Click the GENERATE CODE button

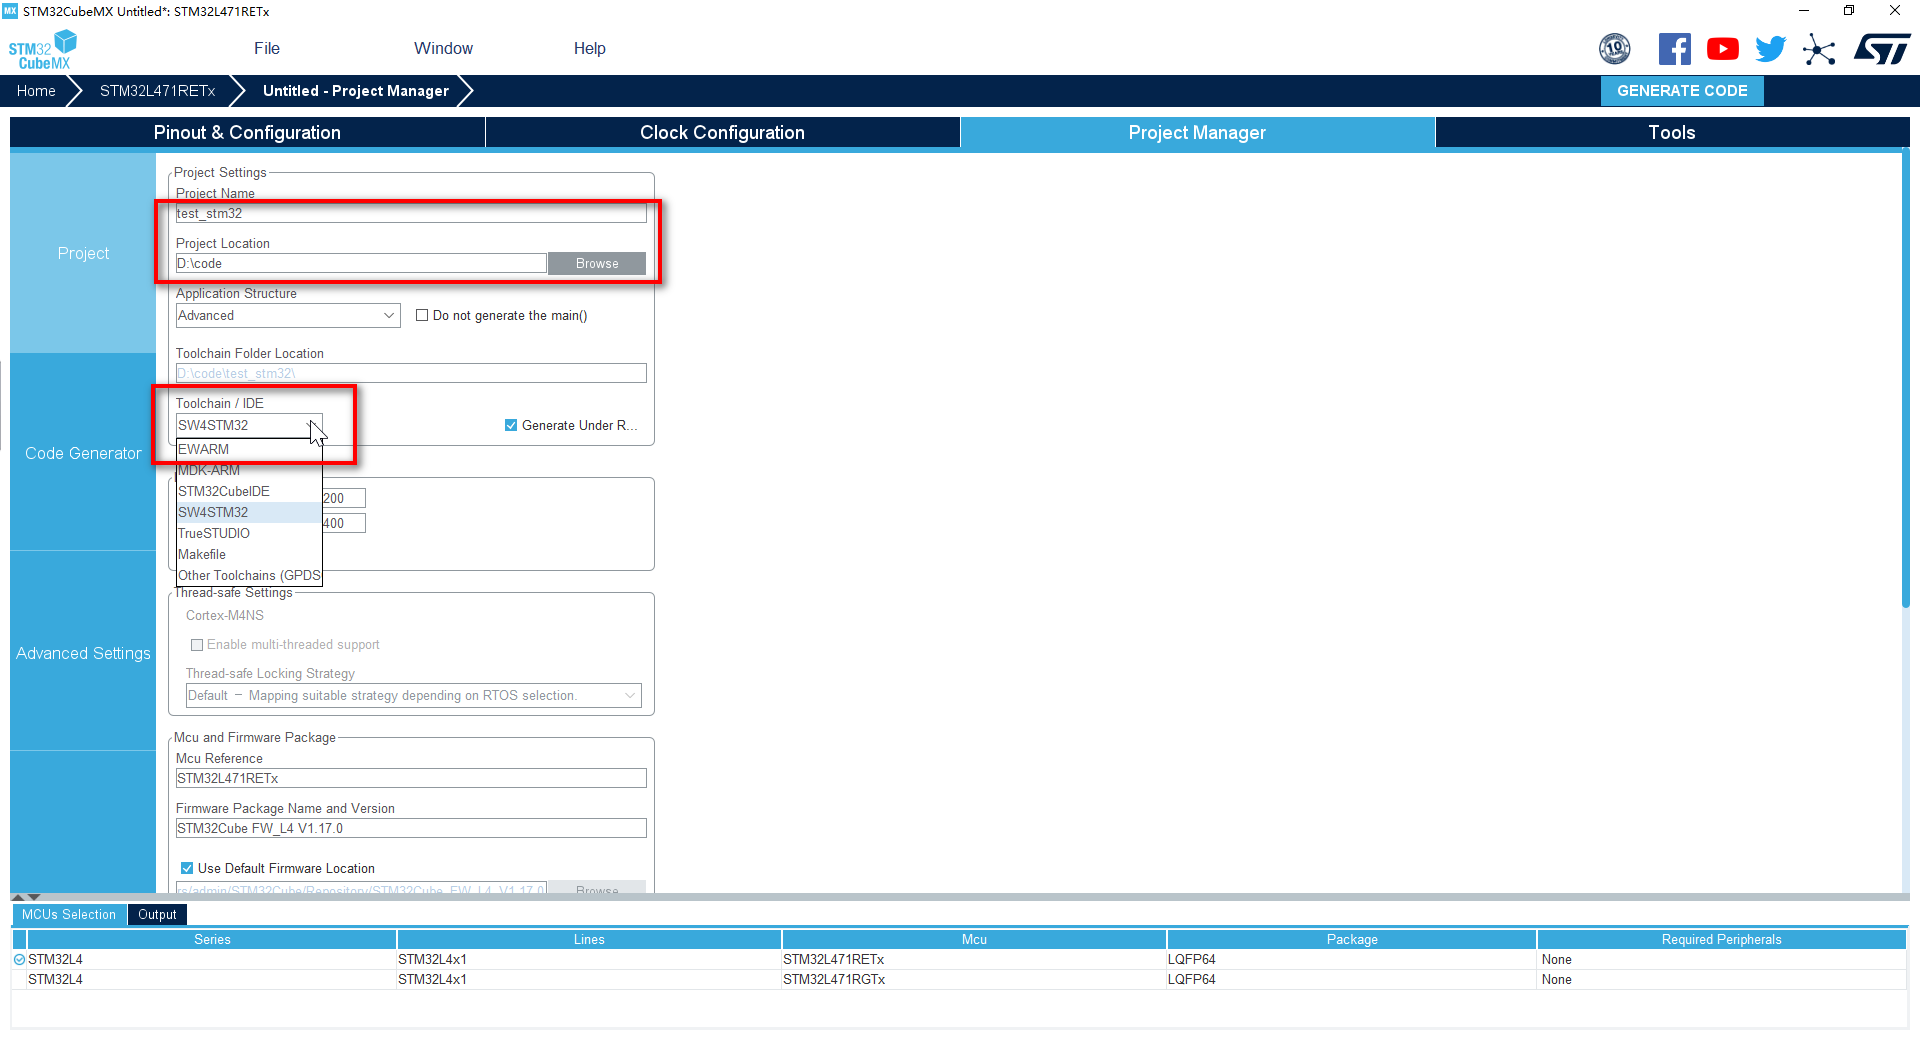click(1682, 90)
